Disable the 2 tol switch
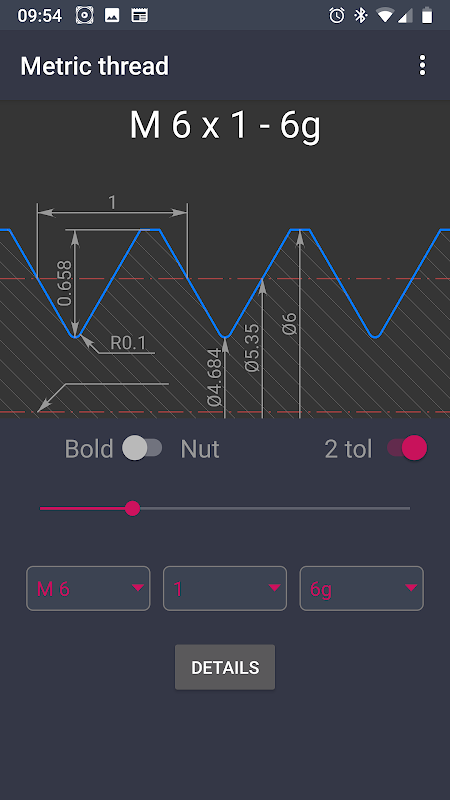 [x=407, y=448]
